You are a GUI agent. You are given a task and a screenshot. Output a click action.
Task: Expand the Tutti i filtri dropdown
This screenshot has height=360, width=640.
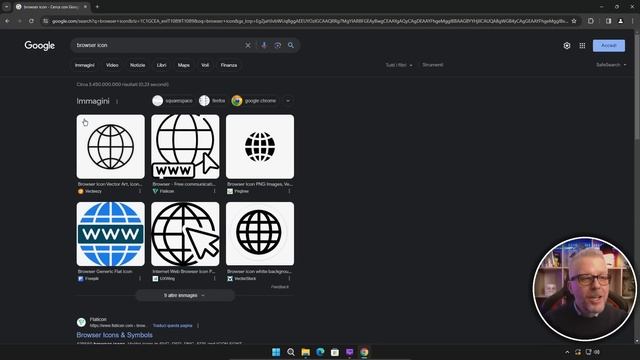[399, 65]
